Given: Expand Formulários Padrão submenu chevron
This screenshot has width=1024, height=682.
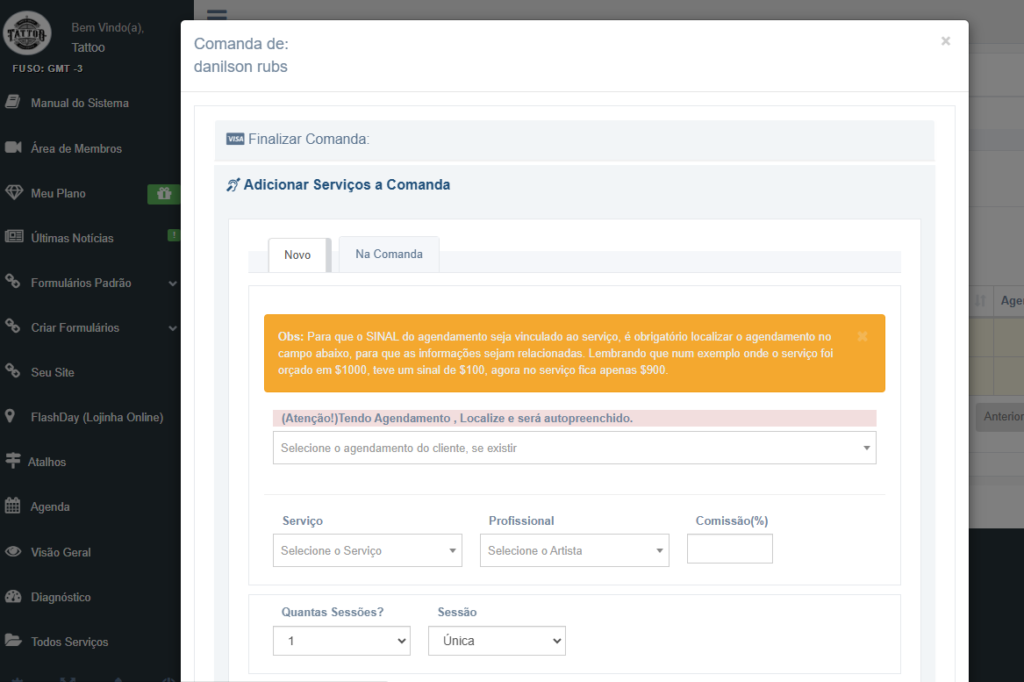Looking at the screenshot, I should pyautogui.click(x=172, y=284).
